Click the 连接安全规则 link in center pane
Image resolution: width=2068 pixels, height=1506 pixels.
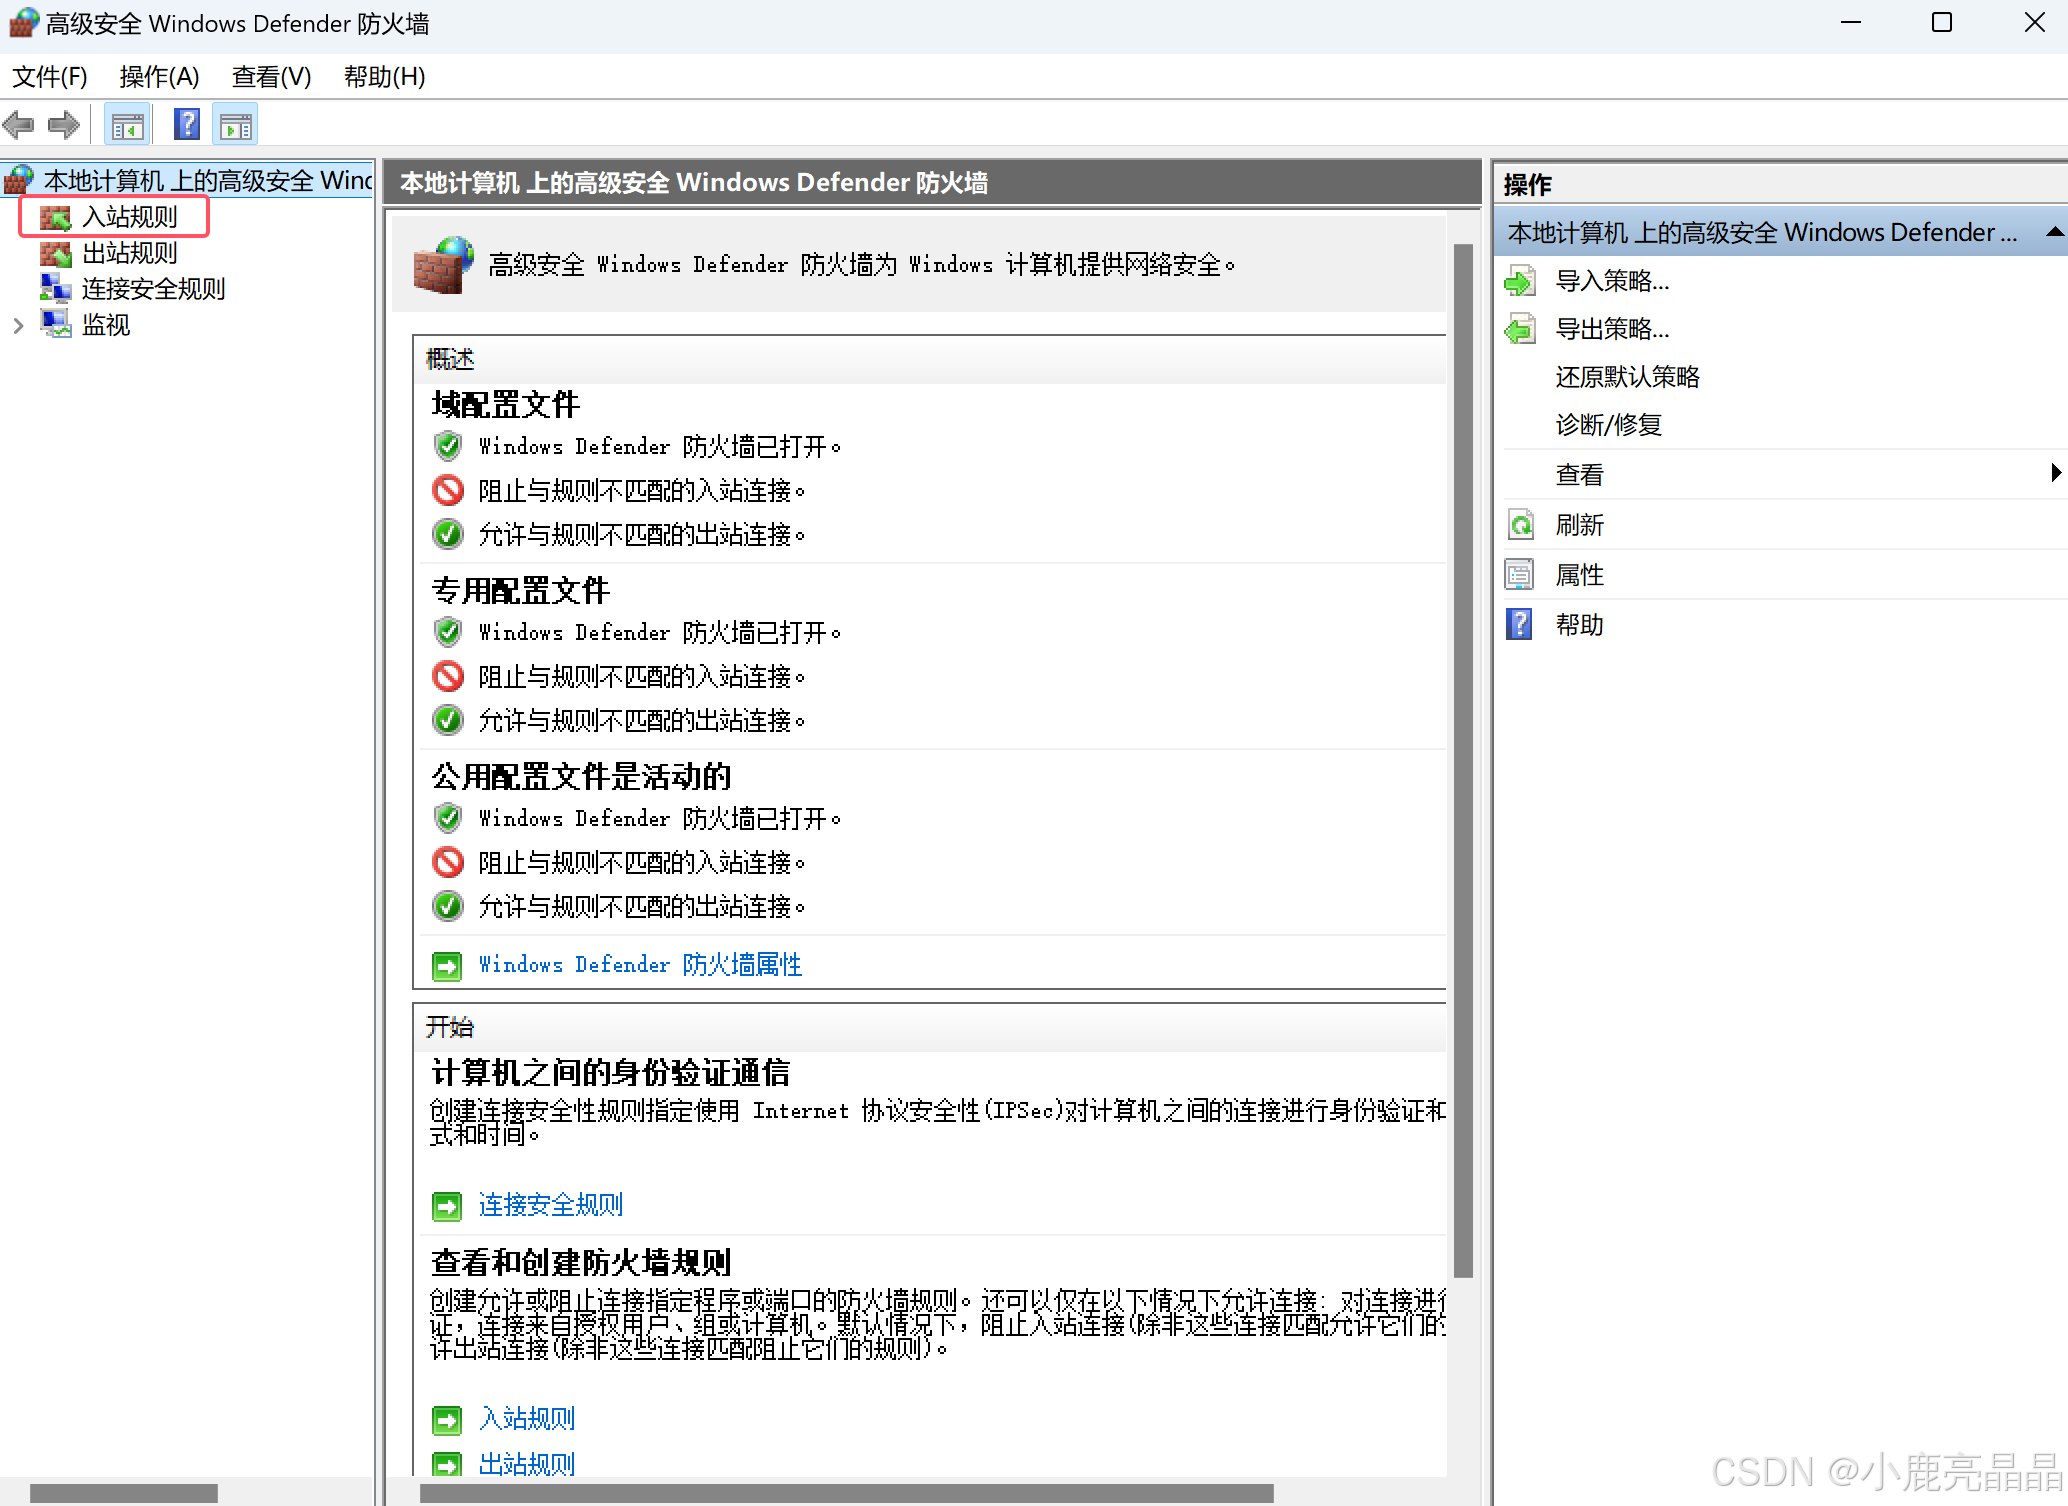click(x=550, y=1205)
